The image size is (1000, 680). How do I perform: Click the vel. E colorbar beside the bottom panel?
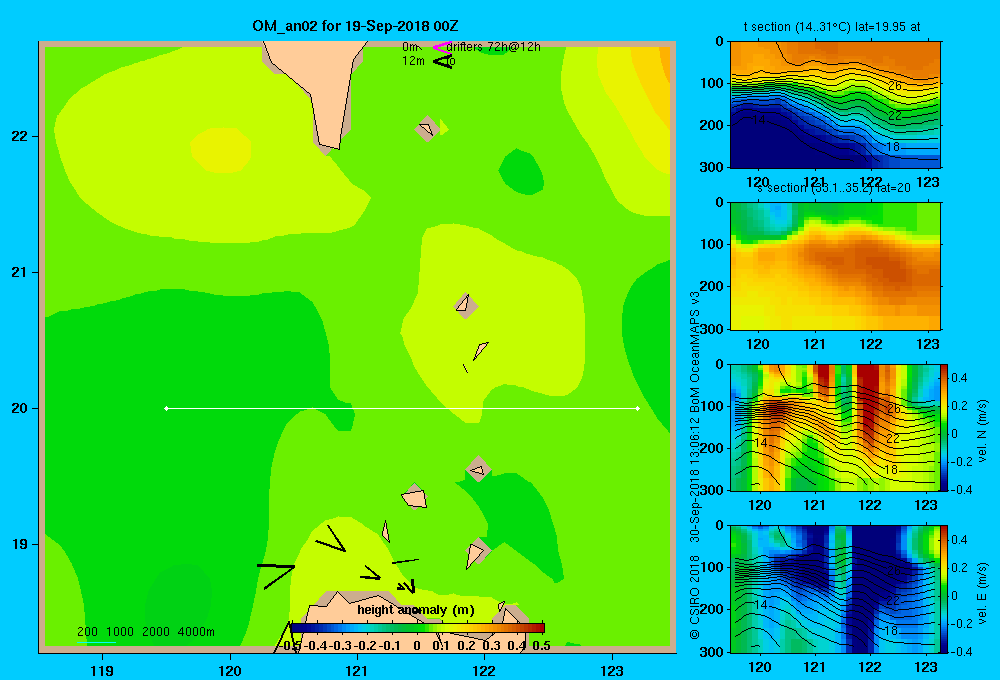[x=944, y=589]
